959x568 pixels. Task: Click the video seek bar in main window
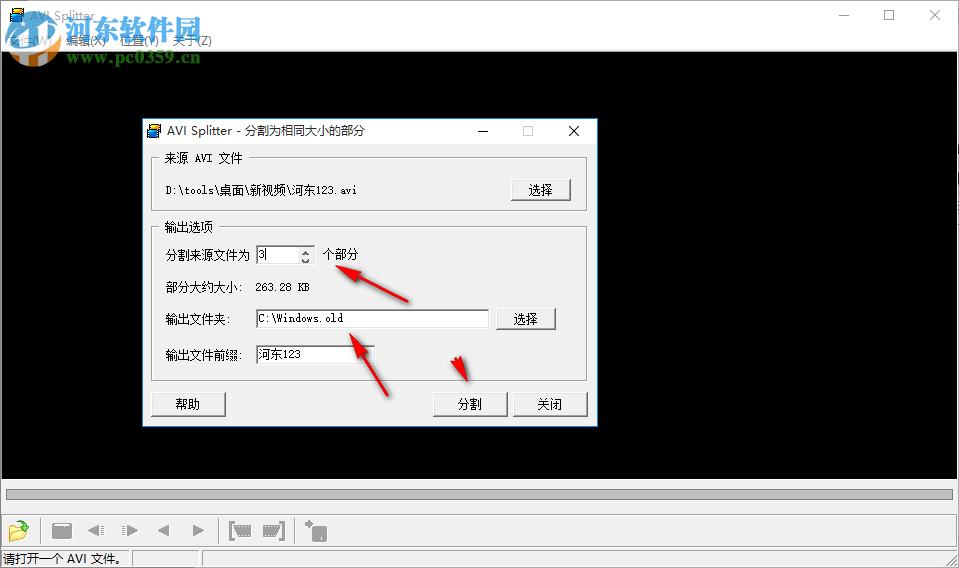[480, 494]
